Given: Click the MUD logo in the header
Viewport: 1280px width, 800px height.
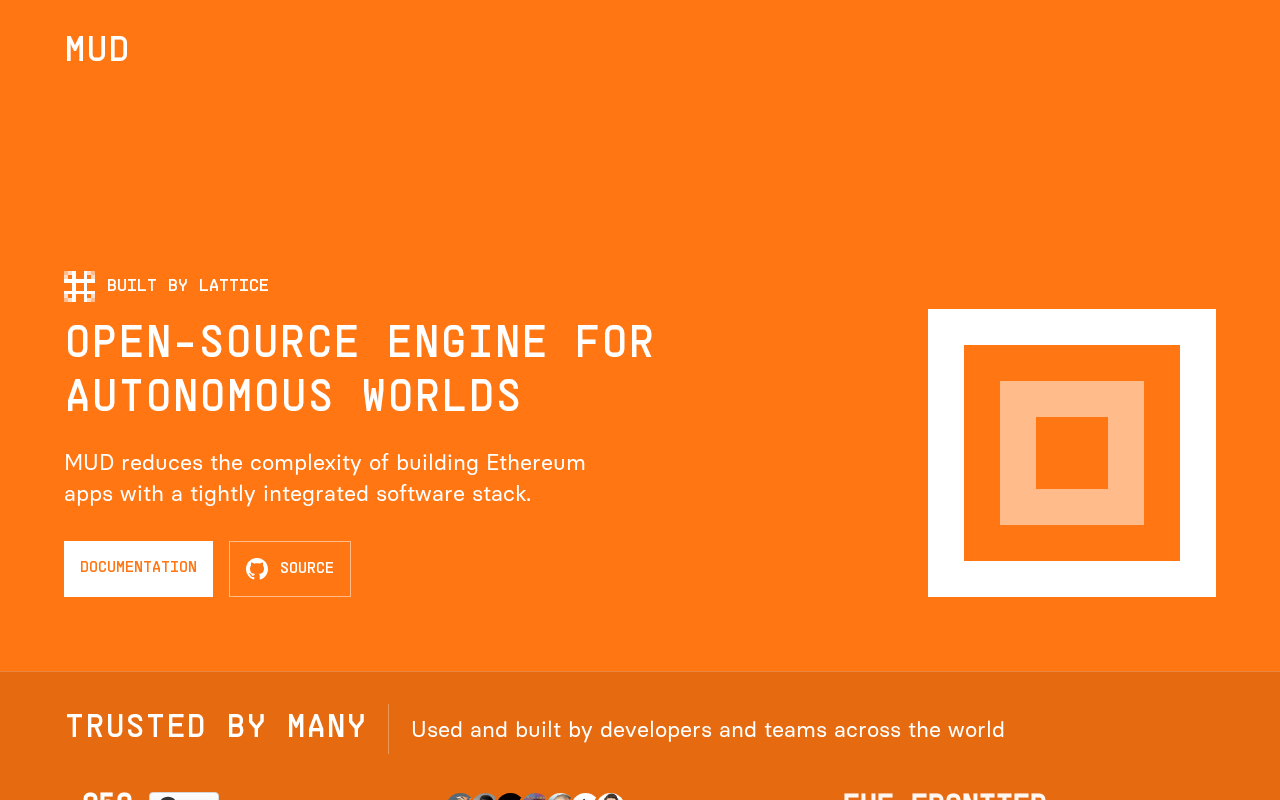Looking at the screenshot, I should (x=97, y=49).
